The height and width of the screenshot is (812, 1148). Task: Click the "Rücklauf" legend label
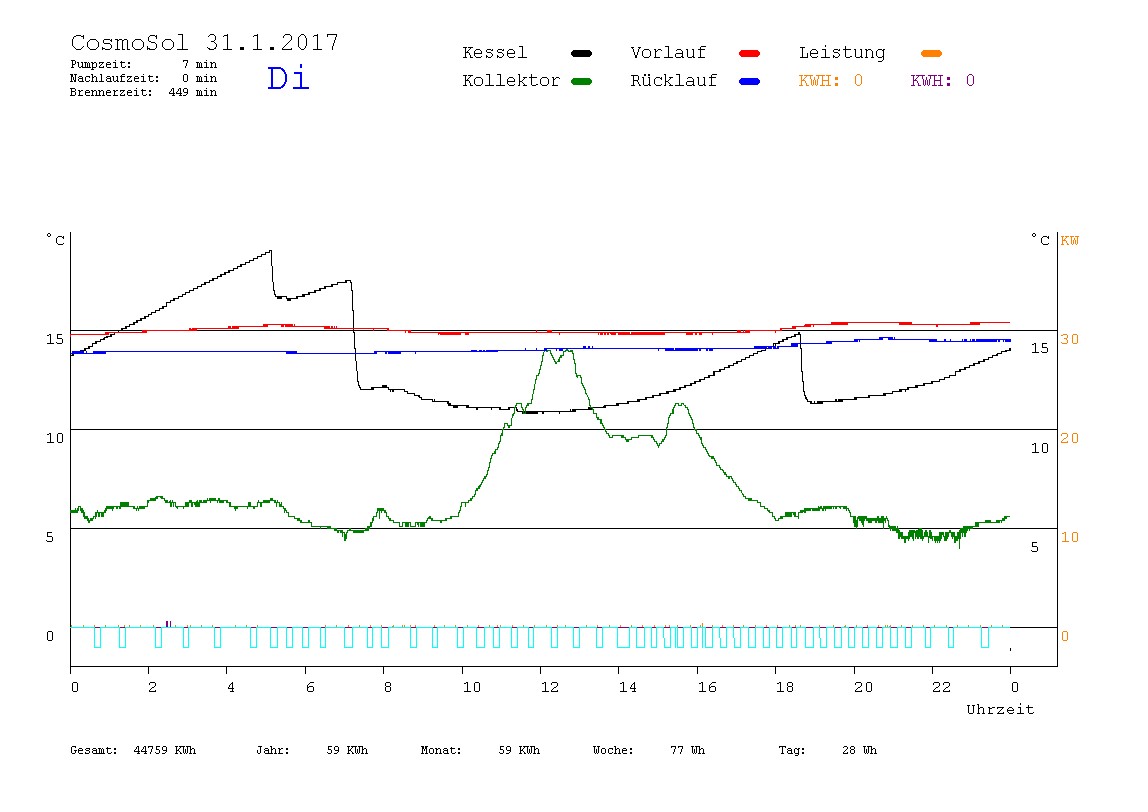(674, 81)
